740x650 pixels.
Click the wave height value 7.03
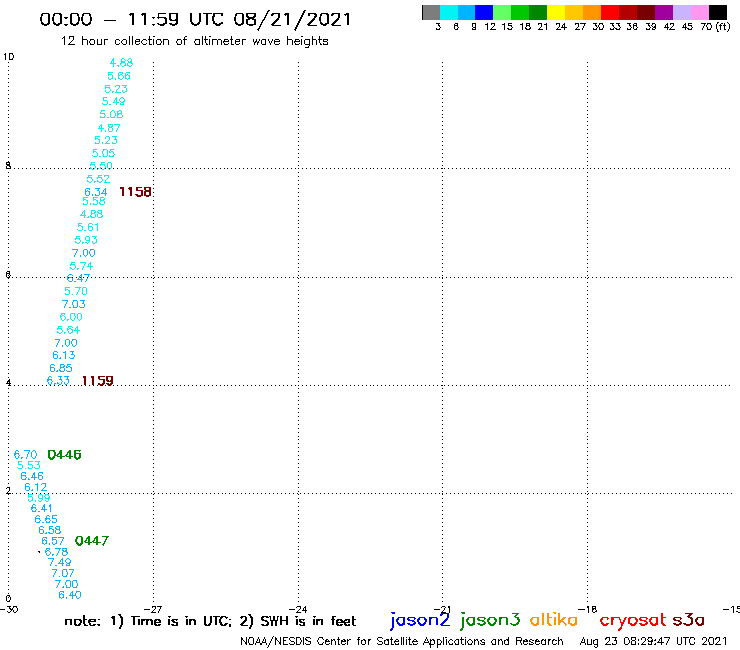click(x=74, y=304)
